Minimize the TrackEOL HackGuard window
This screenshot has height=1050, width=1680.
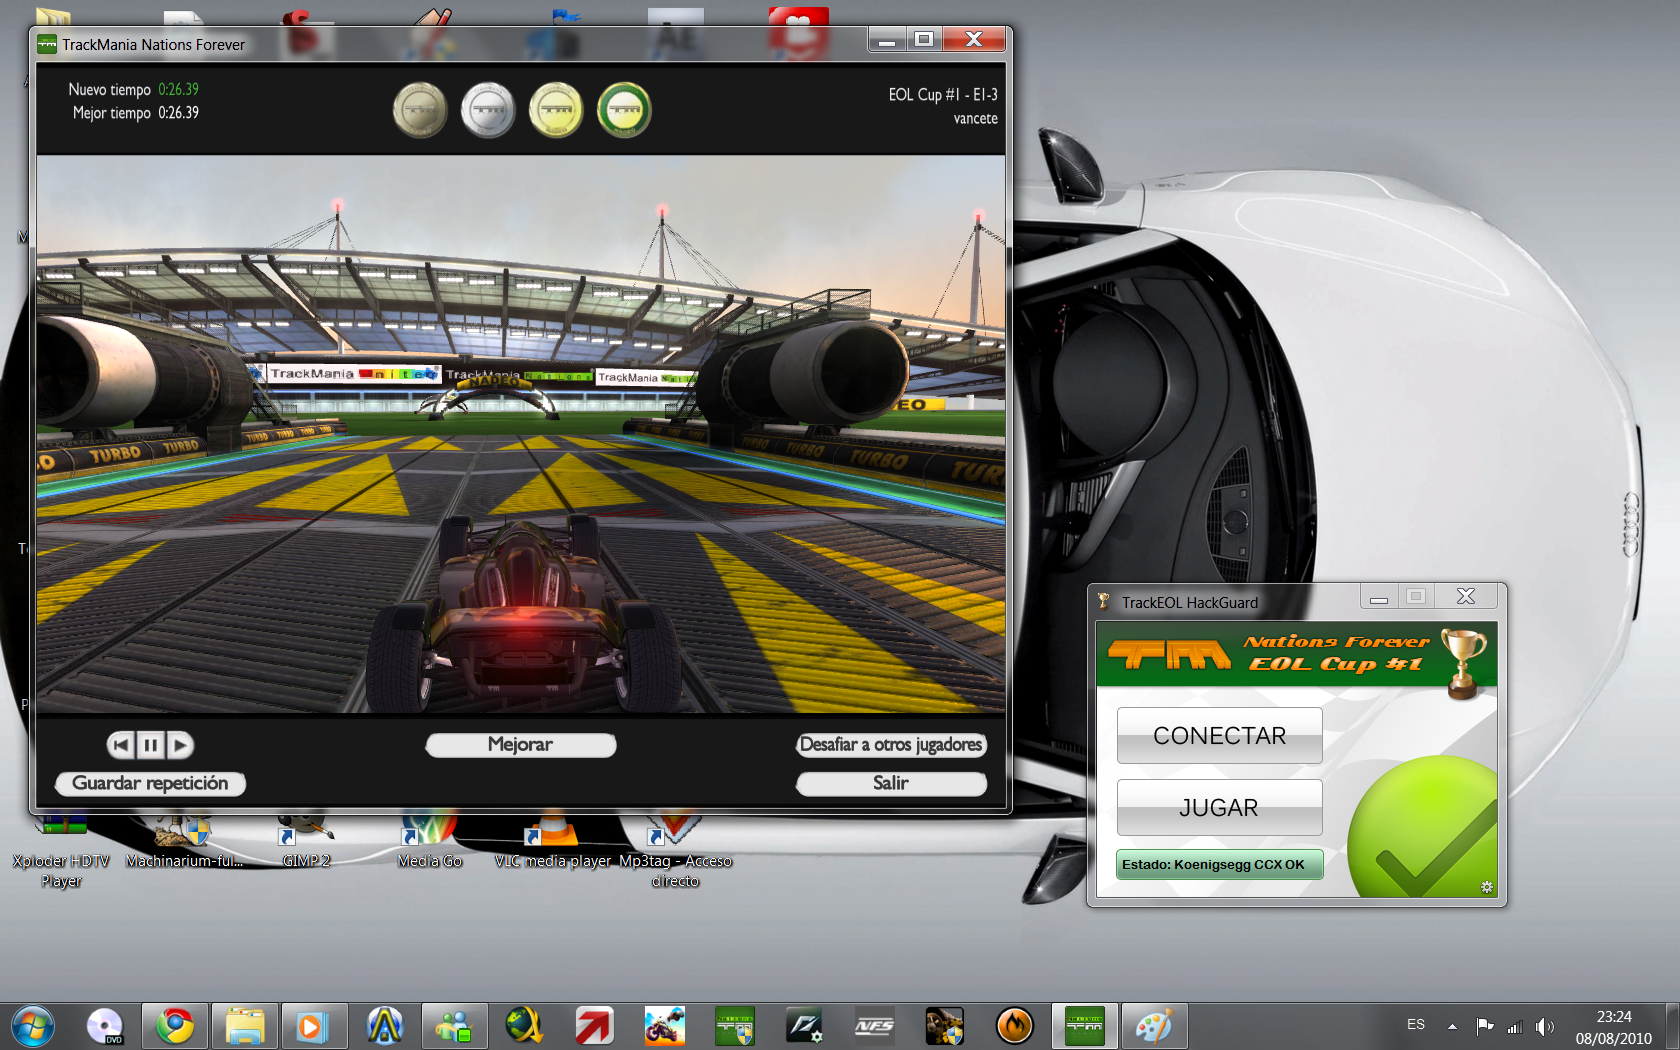coord(1379,597)
